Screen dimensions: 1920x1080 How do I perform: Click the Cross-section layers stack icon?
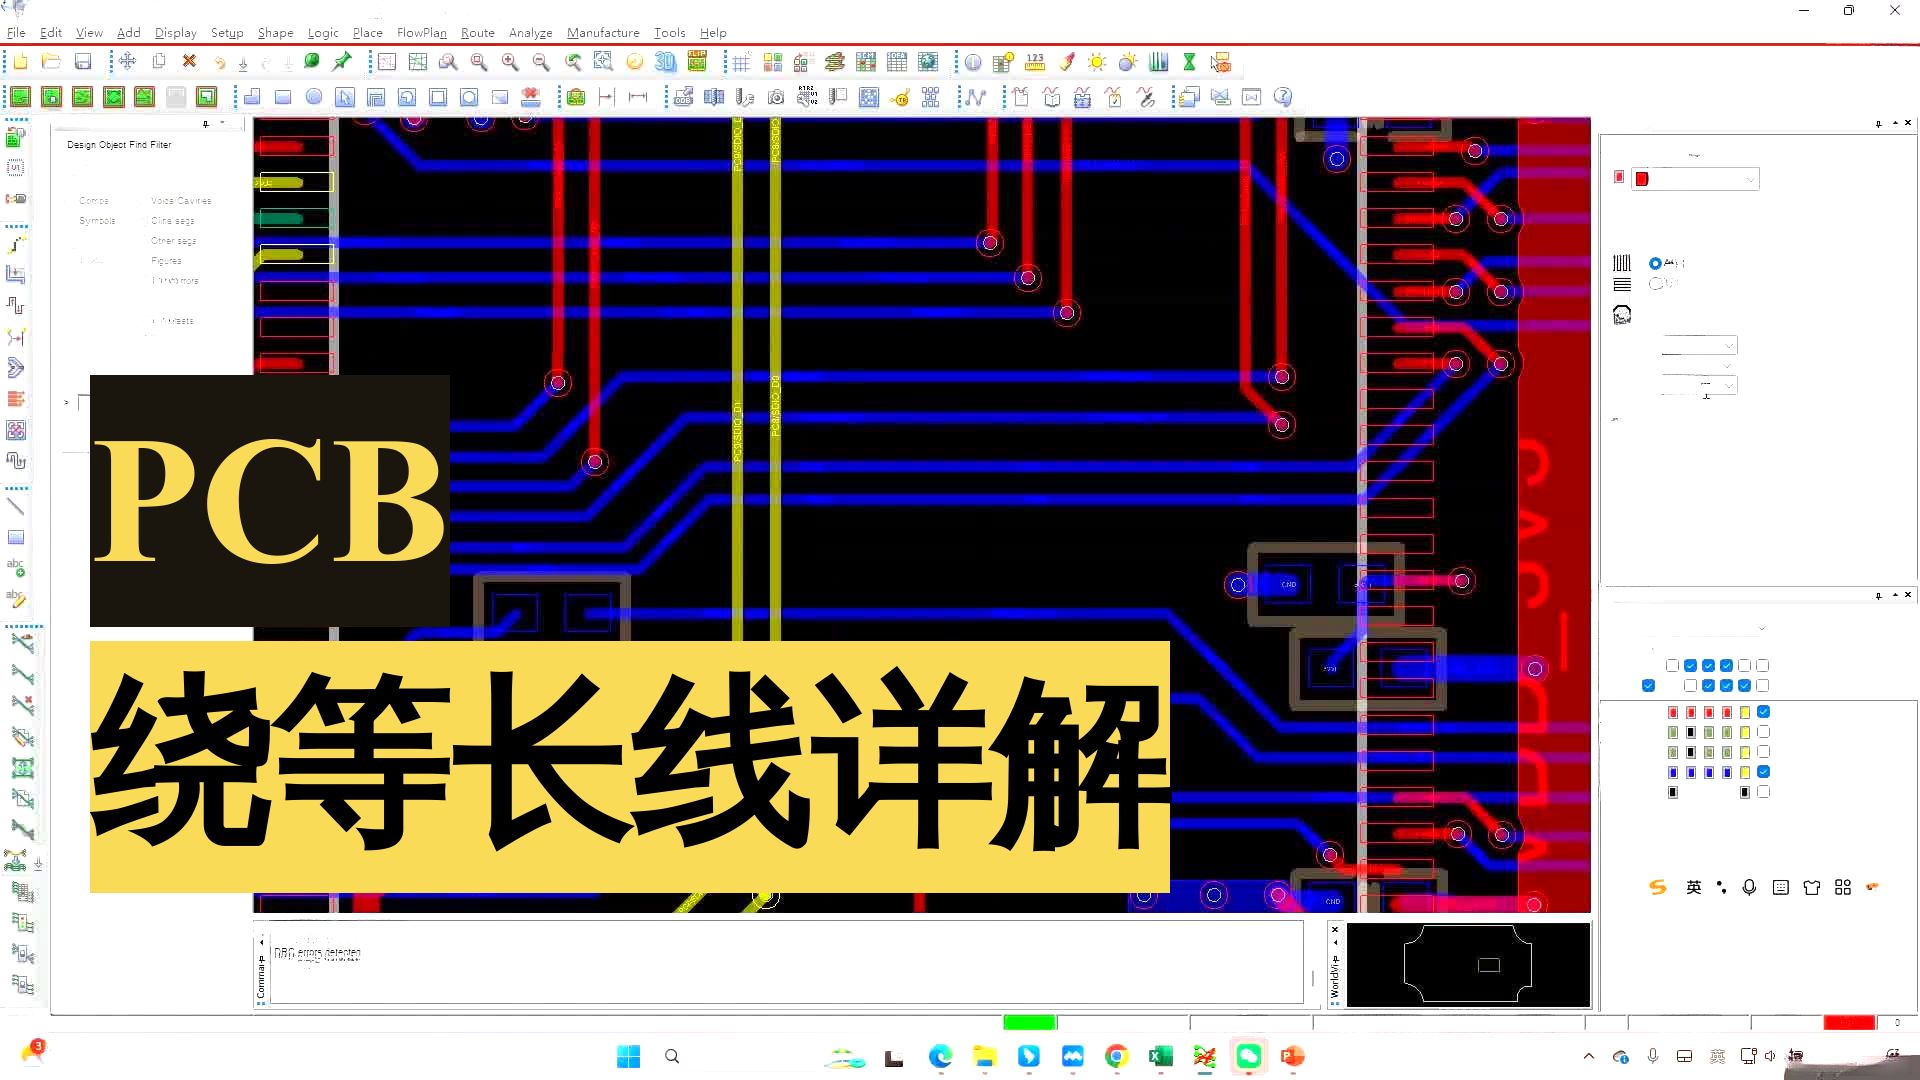(x=835, y=62)
